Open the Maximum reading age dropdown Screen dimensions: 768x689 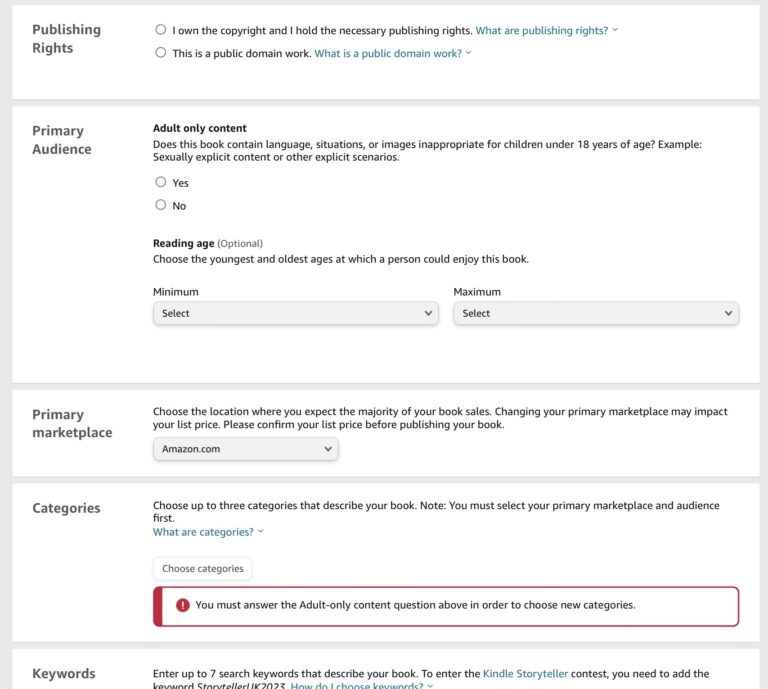(x=596, y=313)
